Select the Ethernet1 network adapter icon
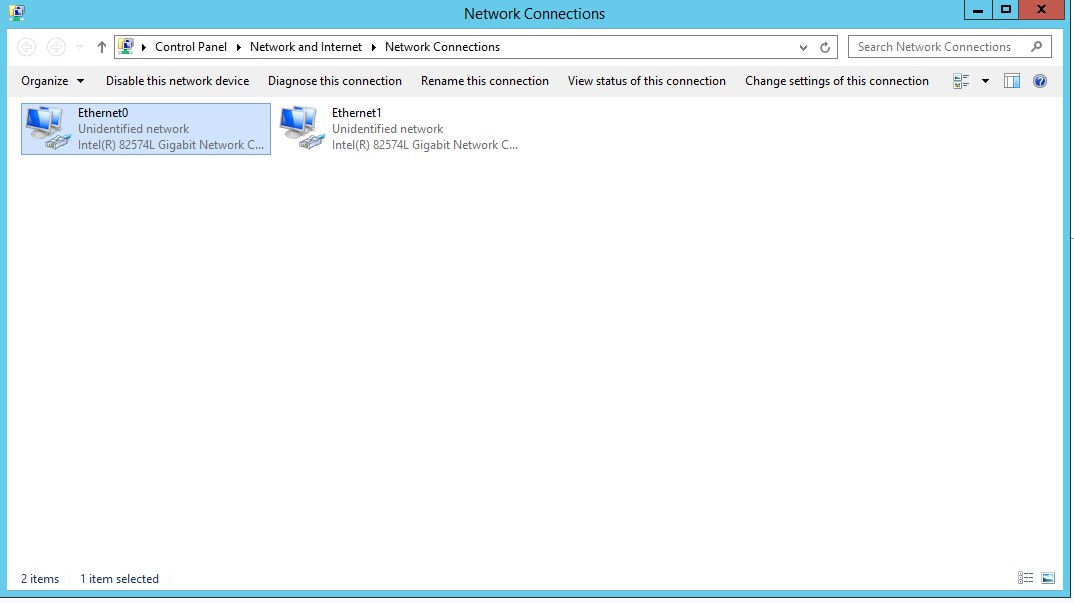1074x603 pixels. (302, 129)
